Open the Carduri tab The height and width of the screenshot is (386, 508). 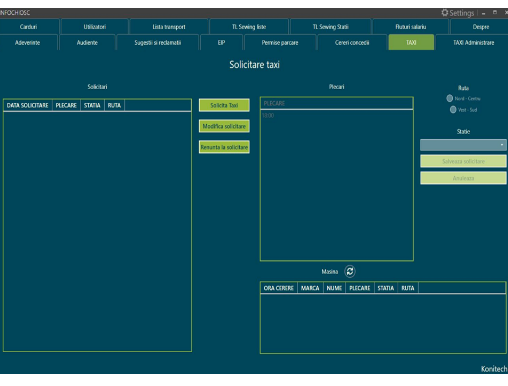[28, 27]
